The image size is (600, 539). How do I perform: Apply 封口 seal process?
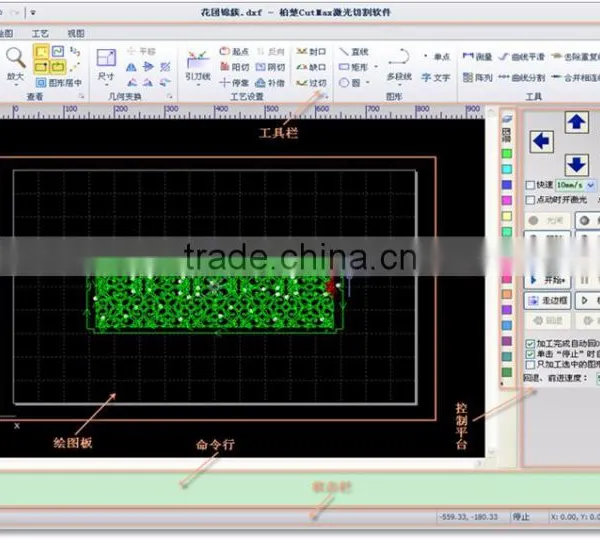[x=311, y=51]
